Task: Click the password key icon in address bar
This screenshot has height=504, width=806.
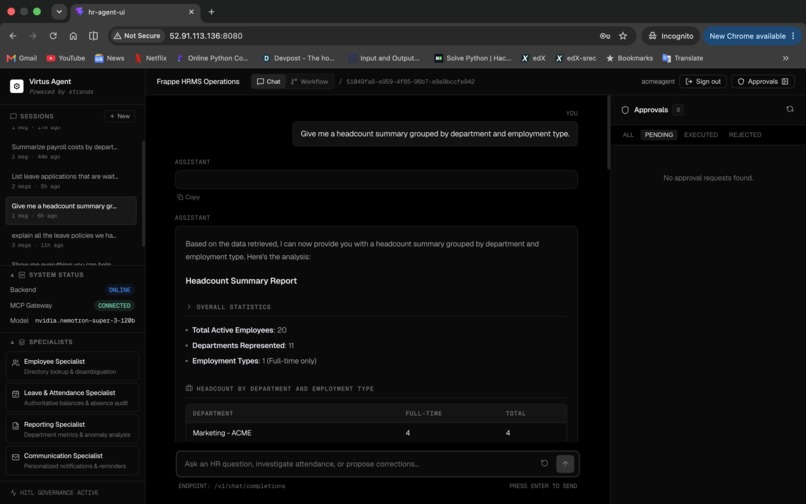Action: [604, 36]
